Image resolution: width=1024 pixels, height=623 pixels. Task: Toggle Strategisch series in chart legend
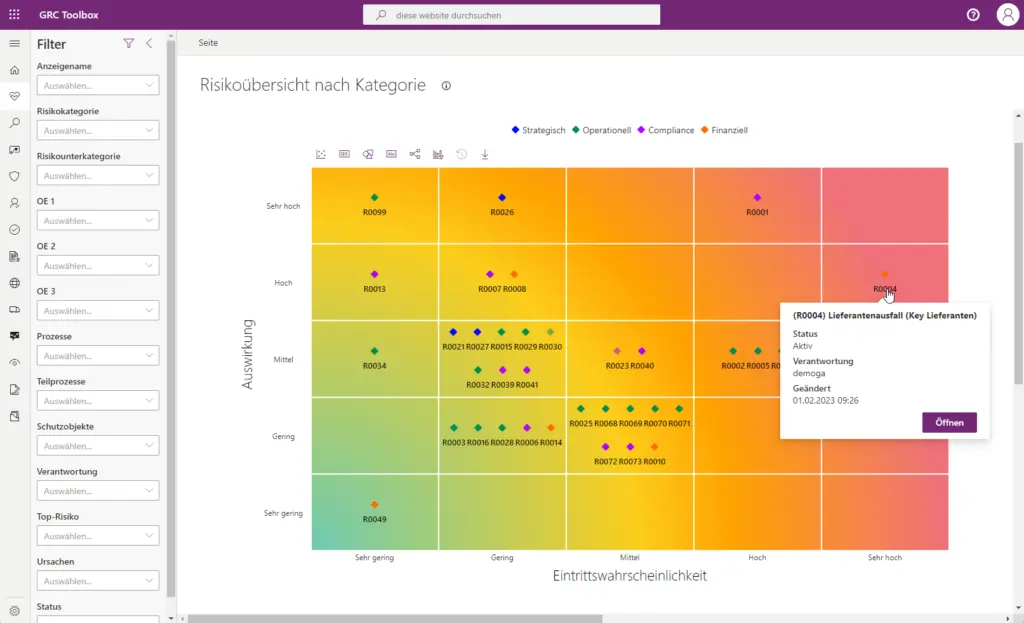click(539, 130)
